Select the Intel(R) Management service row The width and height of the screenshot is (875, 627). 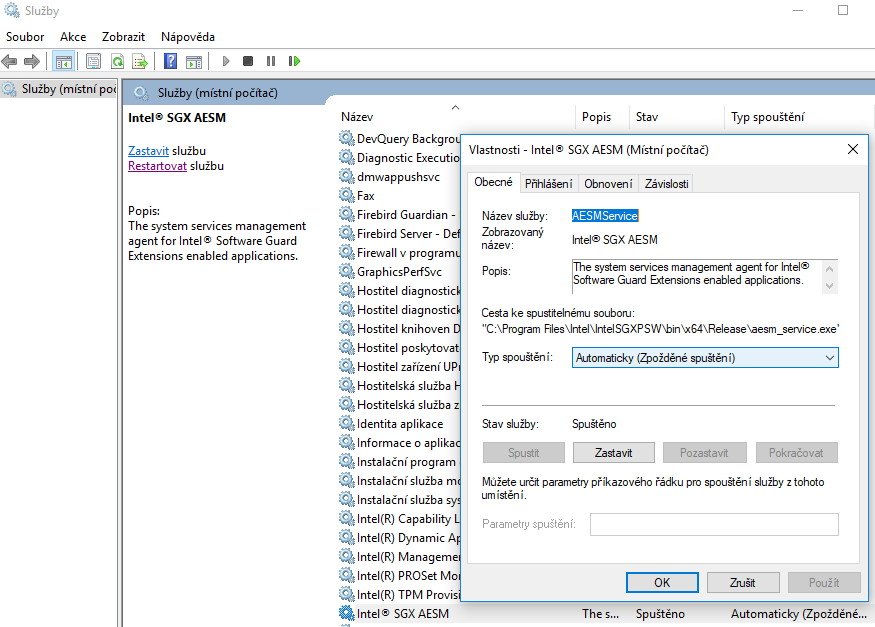coord(400,557)
